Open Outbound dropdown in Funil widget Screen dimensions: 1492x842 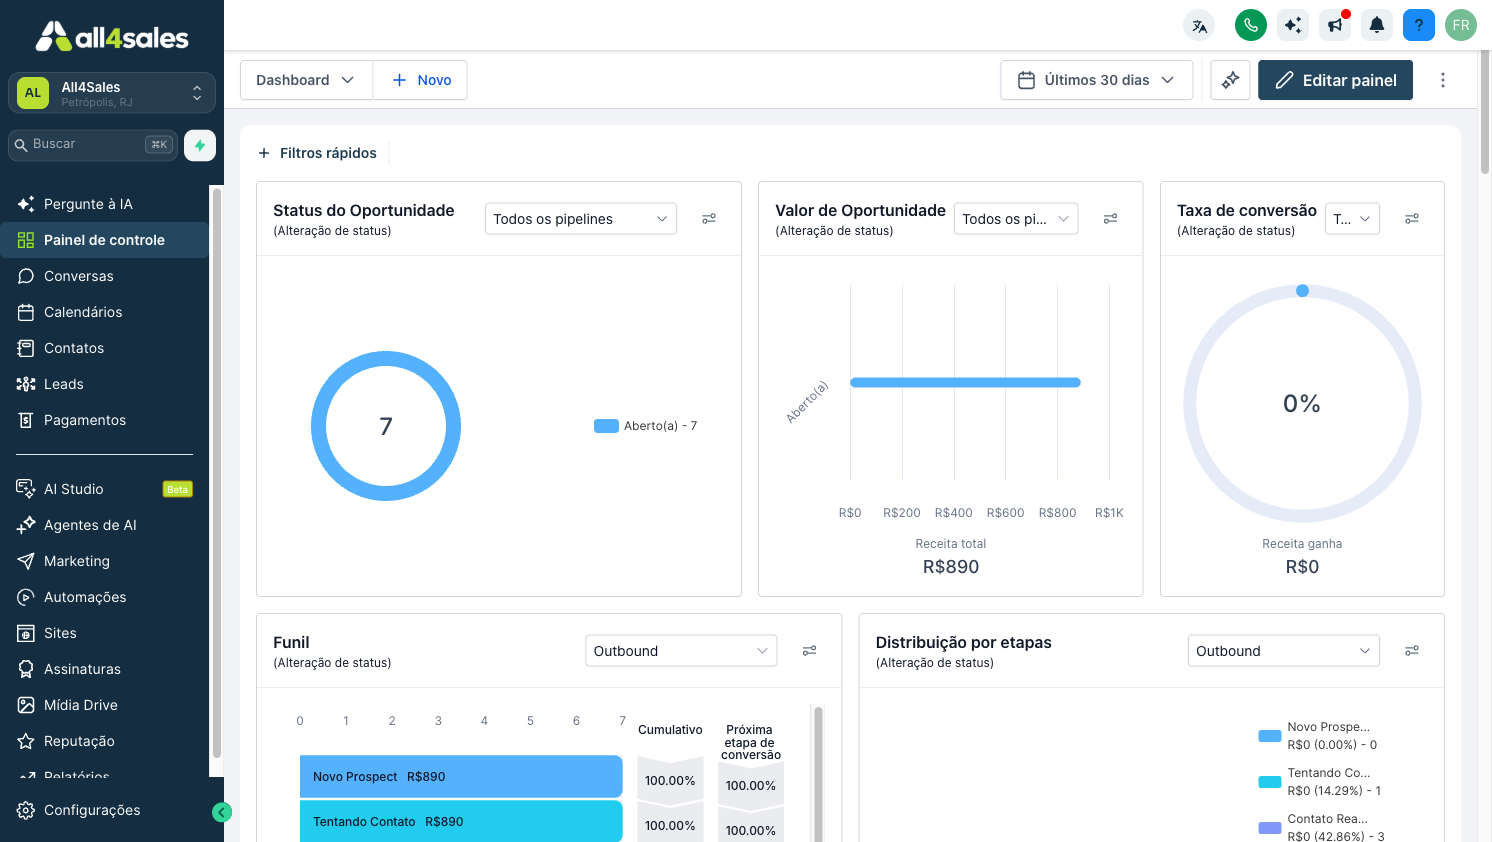681,651
